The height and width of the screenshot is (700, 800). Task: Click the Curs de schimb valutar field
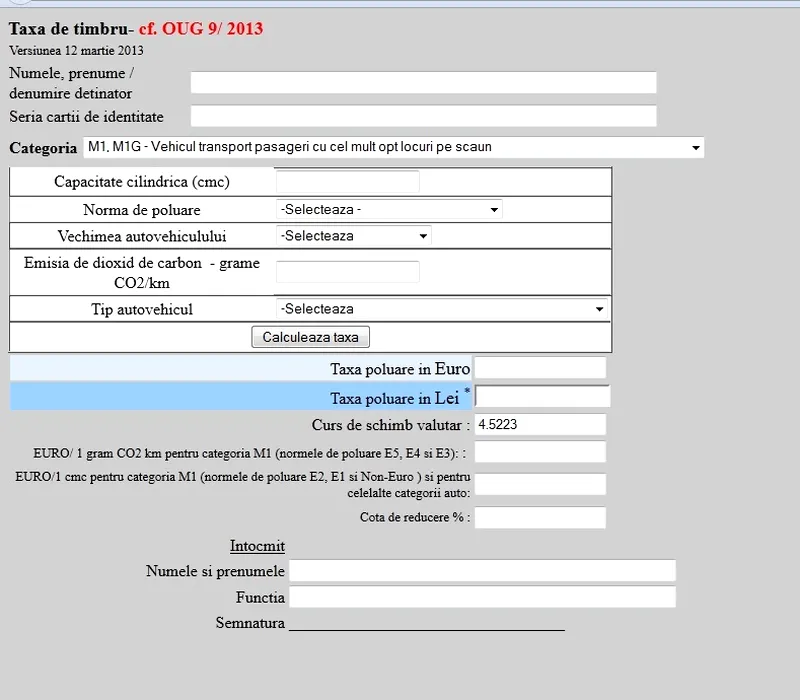click(x=540, y=425)
